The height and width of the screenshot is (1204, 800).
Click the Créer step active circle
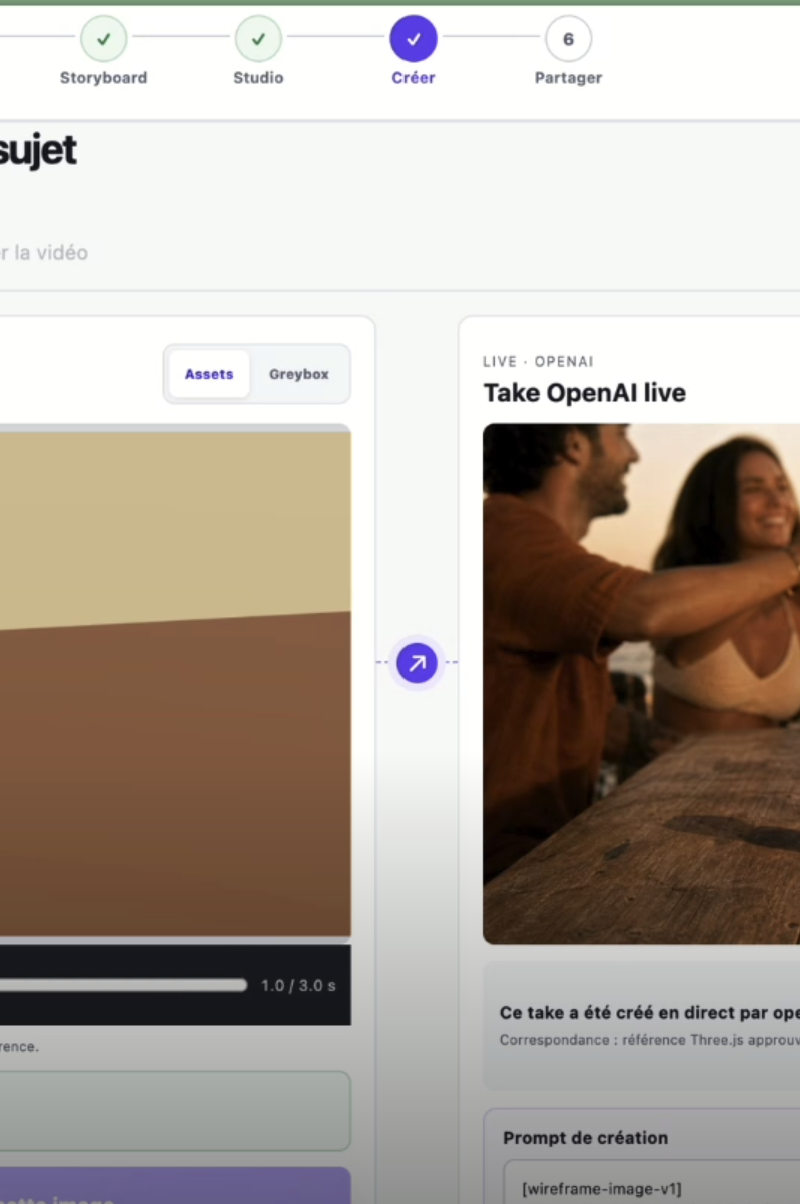pos(413,39)
